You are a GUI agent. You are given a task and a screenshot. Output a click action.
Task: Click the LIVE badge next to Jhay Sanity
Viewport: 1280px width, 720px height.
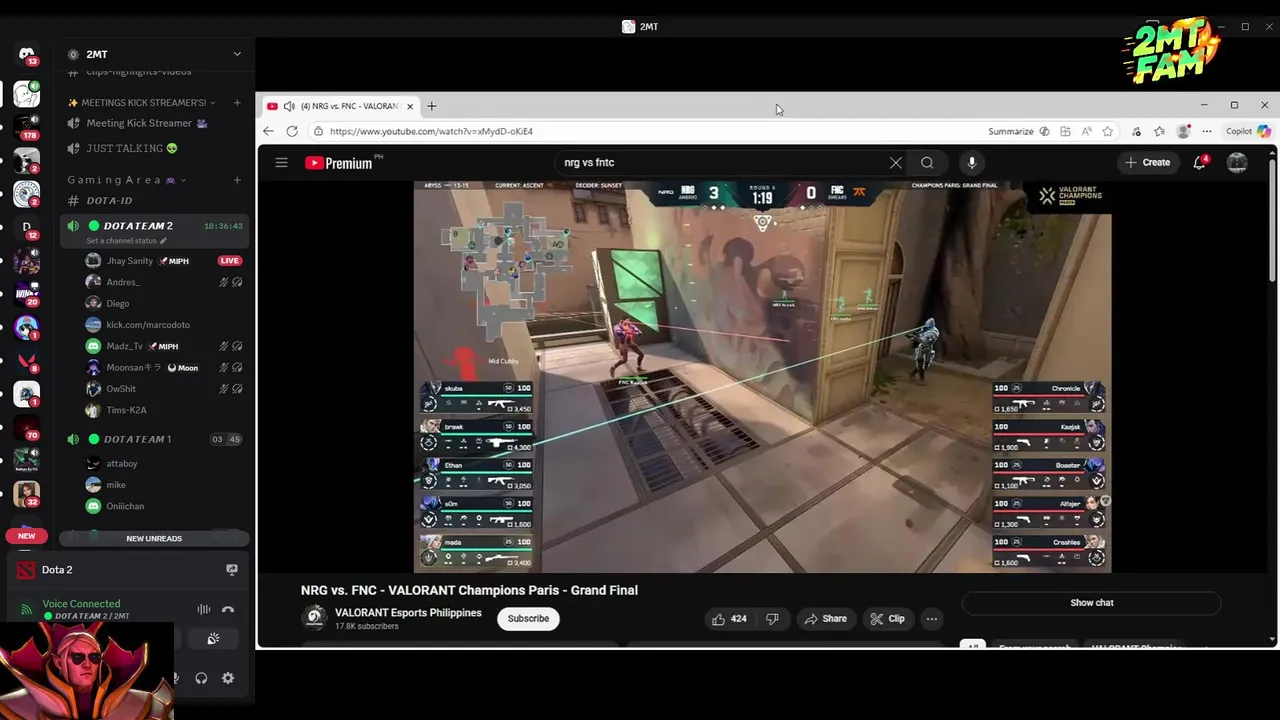(230, 261)
